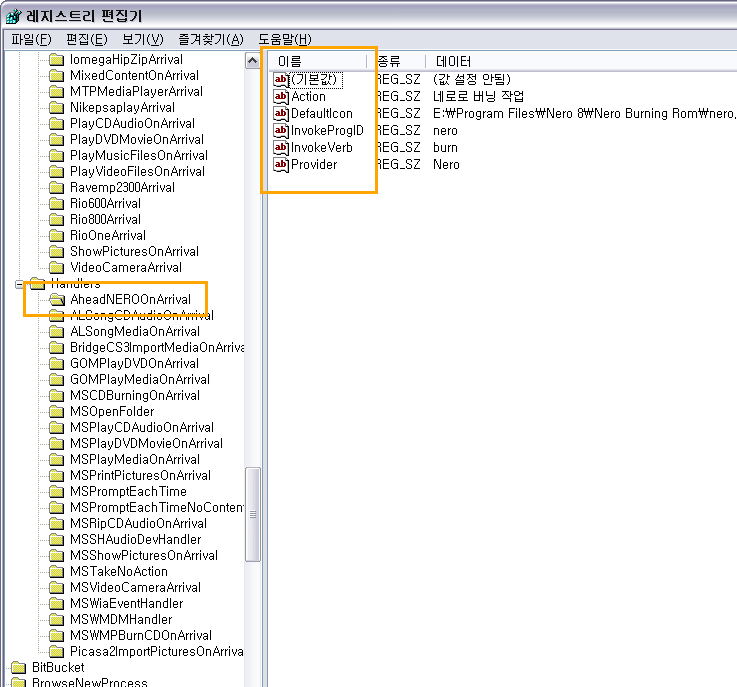Image resolution: width=737 pixels, height=687 pixels.
Task: Click the MSTakeNoAction folder icon
Action: pyautogui.click(x=56, y=571)
